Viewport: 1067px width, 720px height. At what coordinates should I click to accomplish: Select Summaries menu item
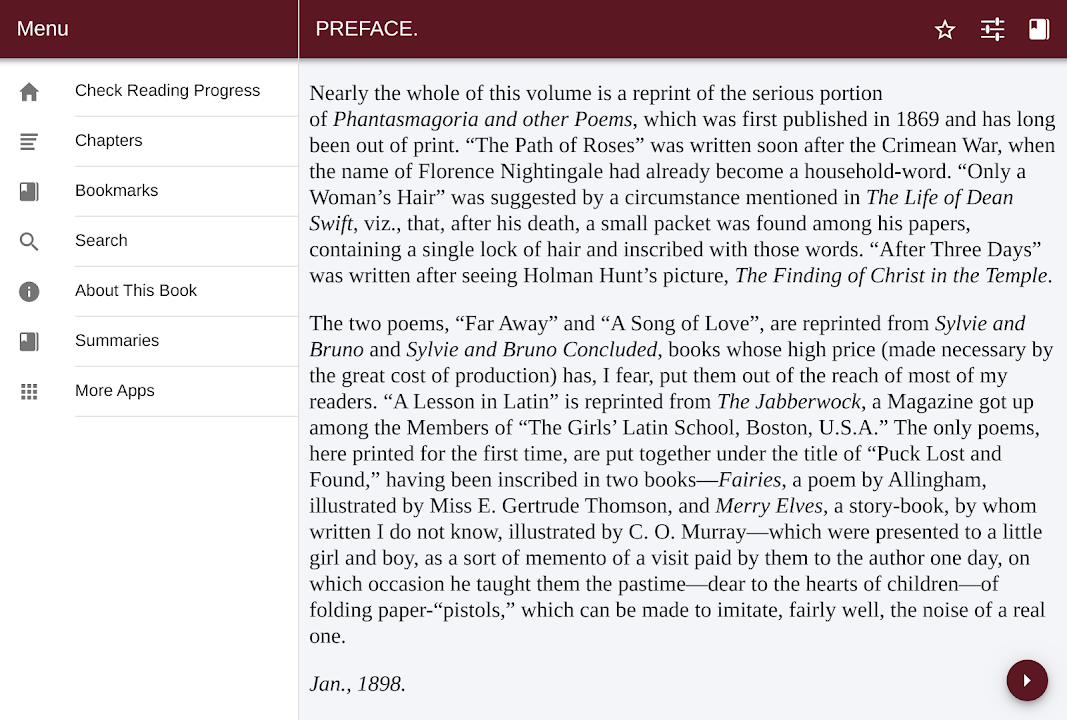[x=117, y=341]
